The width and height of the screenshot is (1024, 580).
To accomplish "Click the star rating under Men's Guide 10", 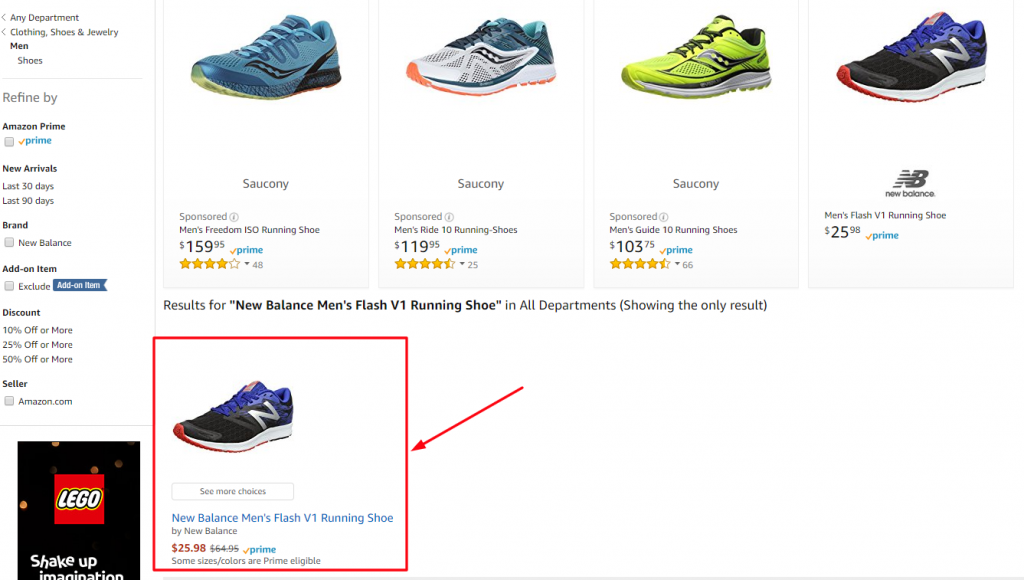I will pyautogui.click(x=640, y=265).
